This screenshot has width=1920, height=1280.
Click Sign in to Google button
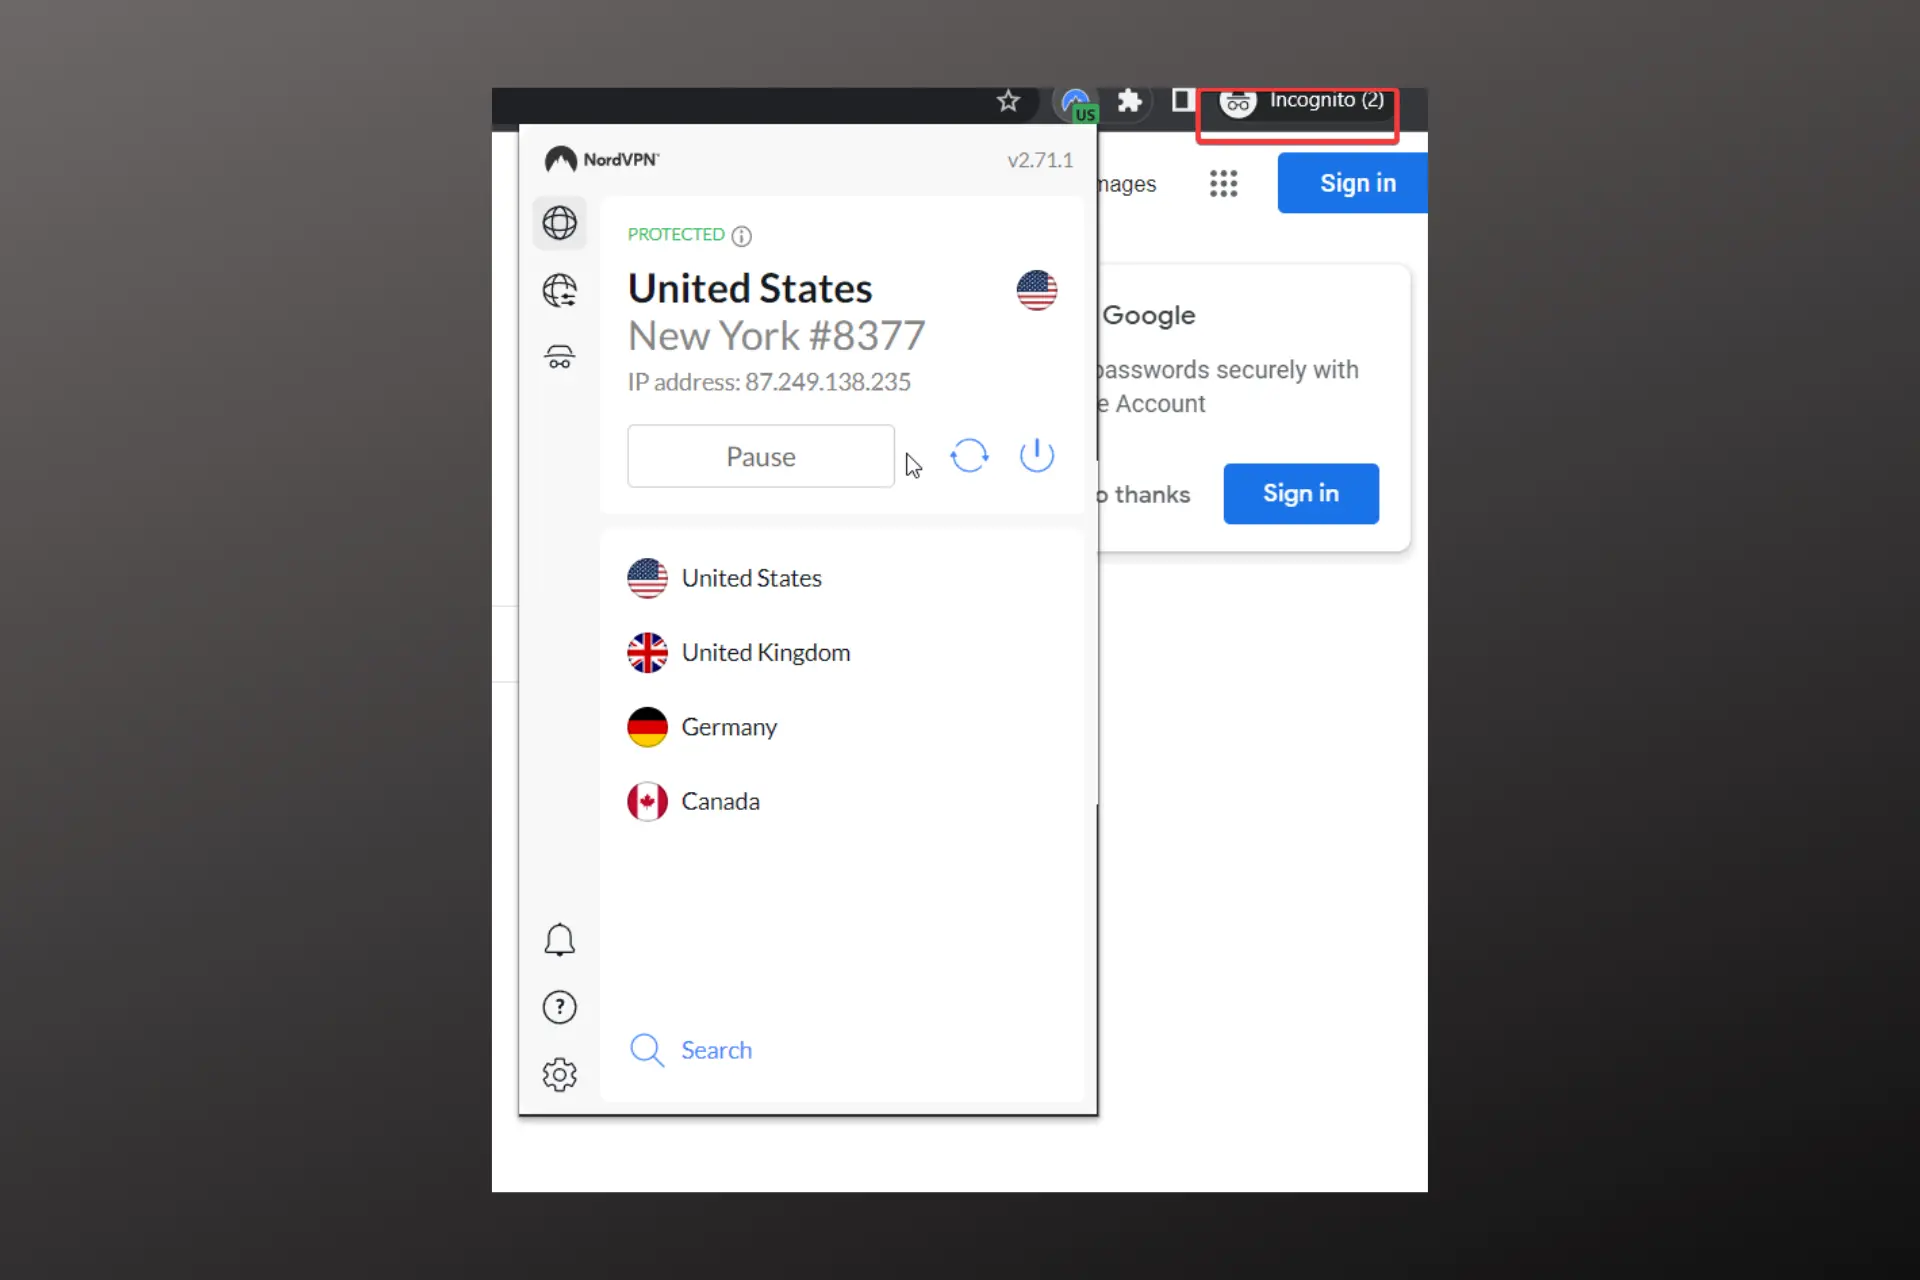click(x=1299, y=493)
